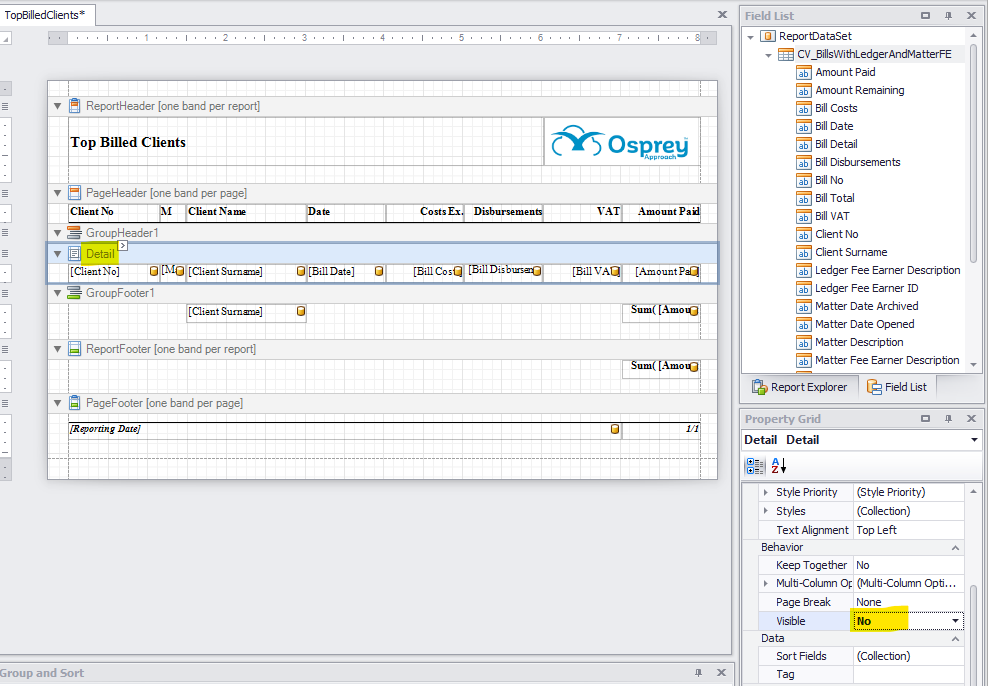
Task: Collapse the Behavior property category
Action: [x=955, y=548]
